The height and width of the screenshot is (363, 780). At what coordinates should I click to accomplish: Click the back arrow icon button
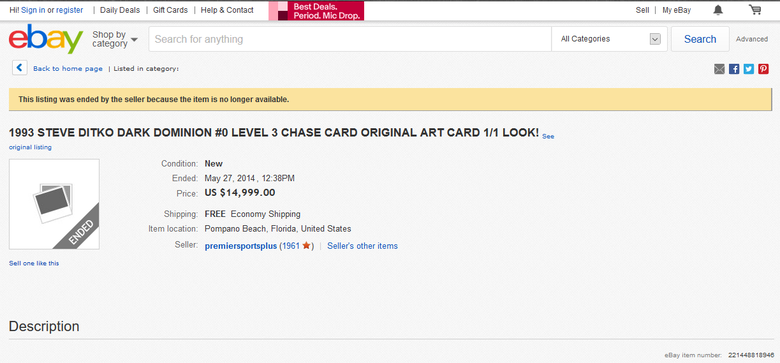click(x=19, y=68)
